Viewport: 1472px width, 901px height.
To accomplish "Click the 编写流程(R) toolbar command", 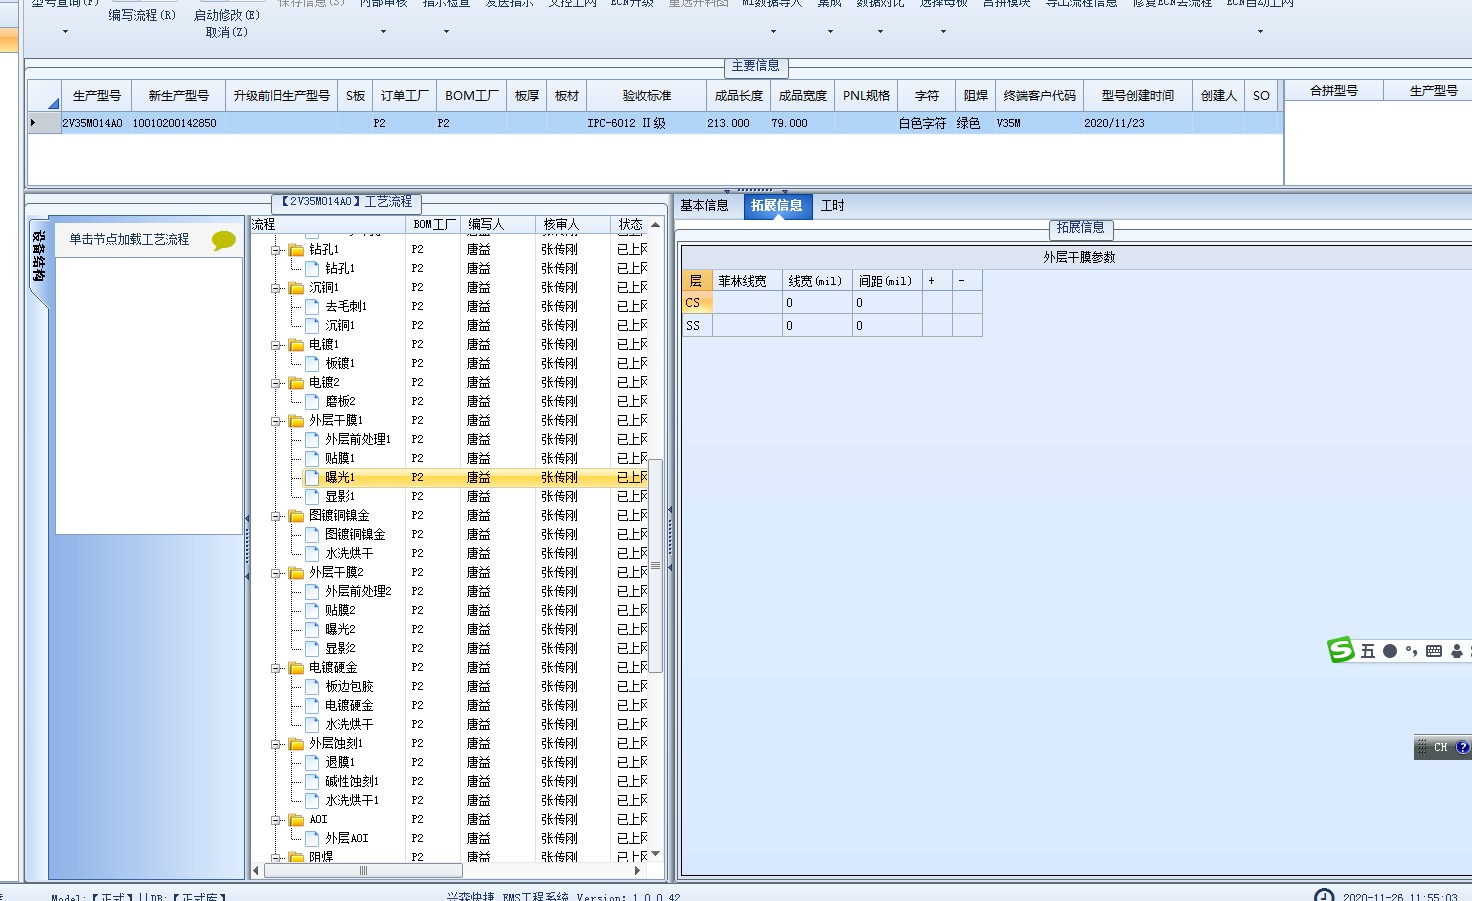I will (x=142, y=15).
